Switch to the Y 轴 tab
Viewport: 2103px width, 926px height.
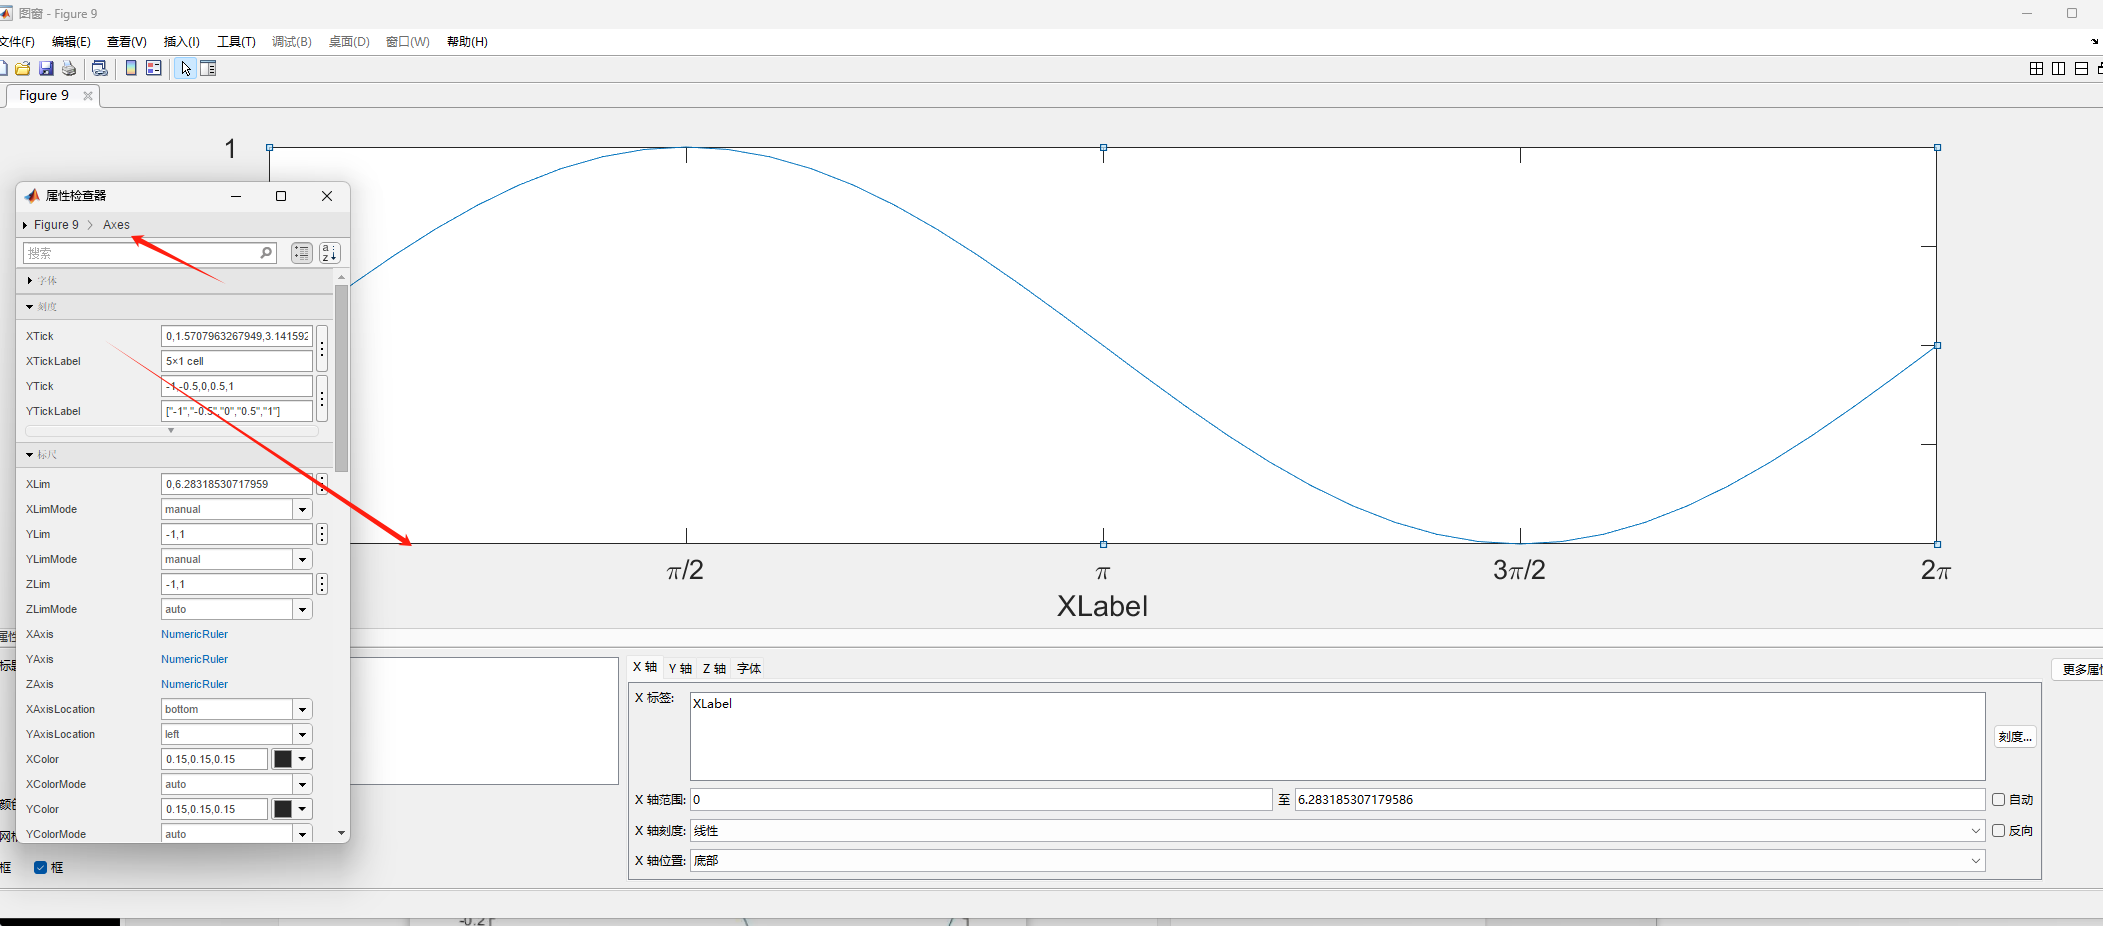pyautogui.click(x=680, y=669)
